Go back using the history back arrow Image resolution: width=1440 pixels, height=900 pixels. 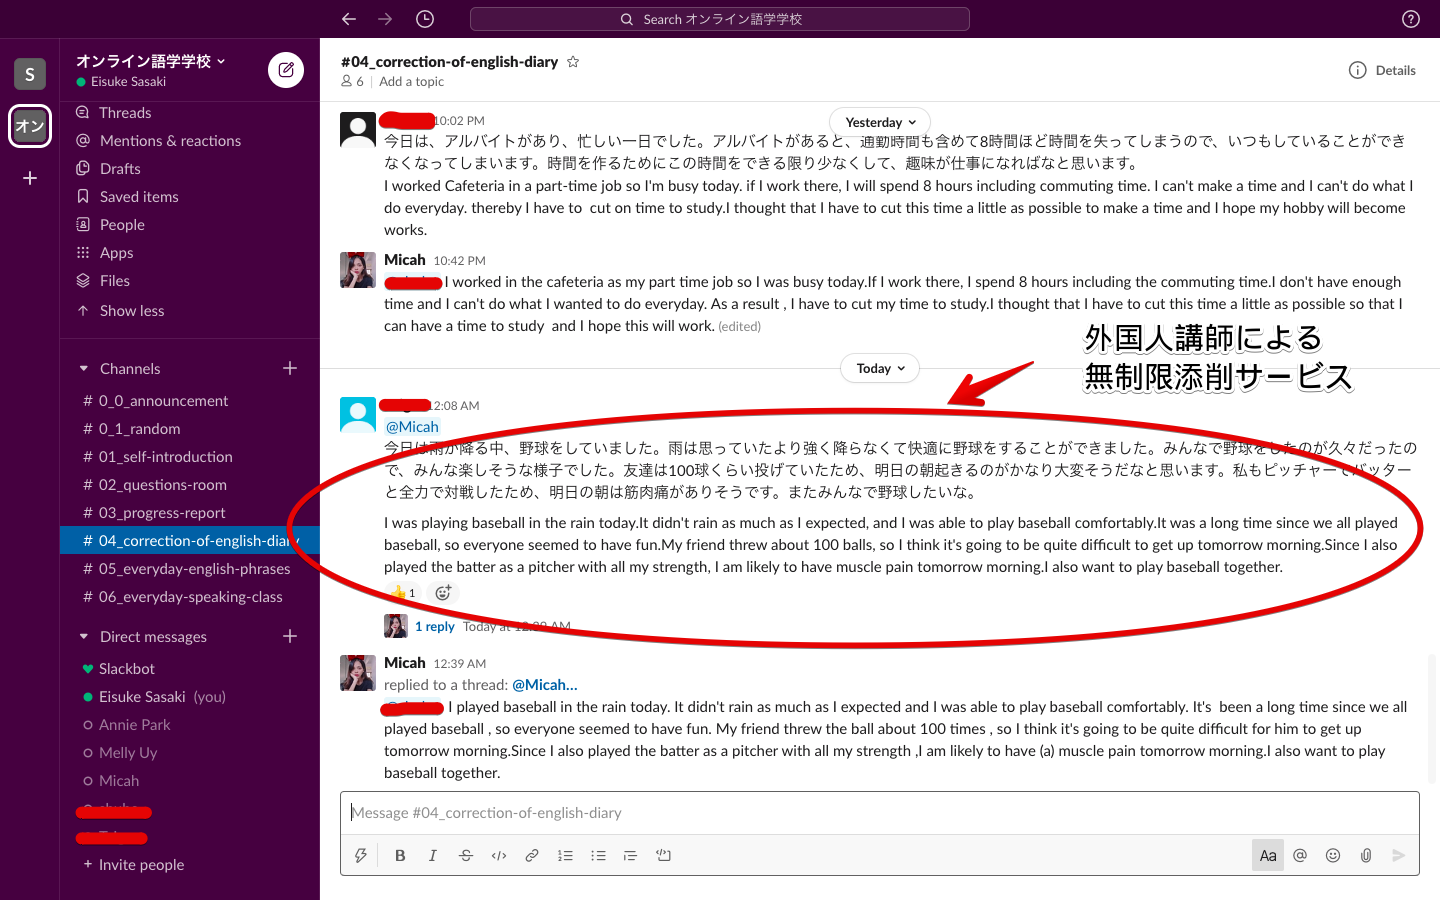pos(348,19)
